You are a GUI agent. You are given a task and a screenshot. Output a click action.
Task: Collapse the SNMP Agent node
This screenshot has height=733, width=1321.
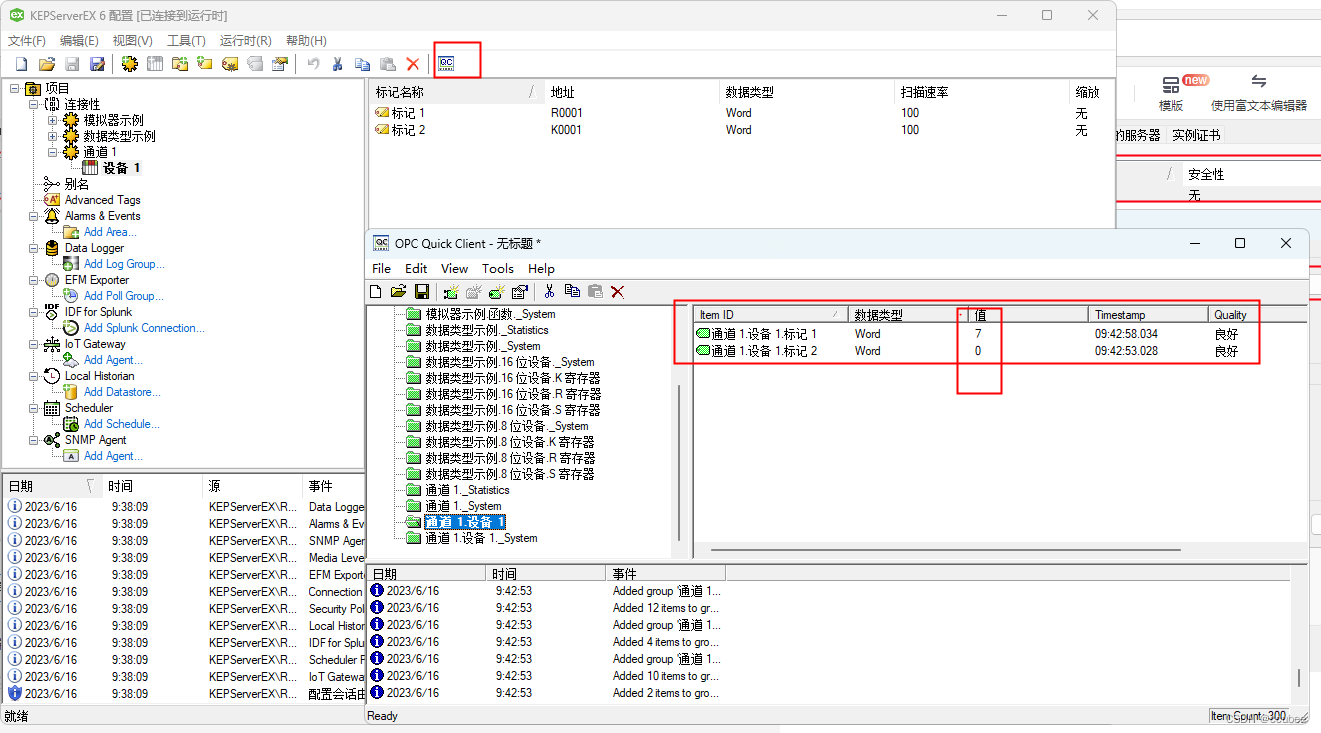(x=34, y=440)
